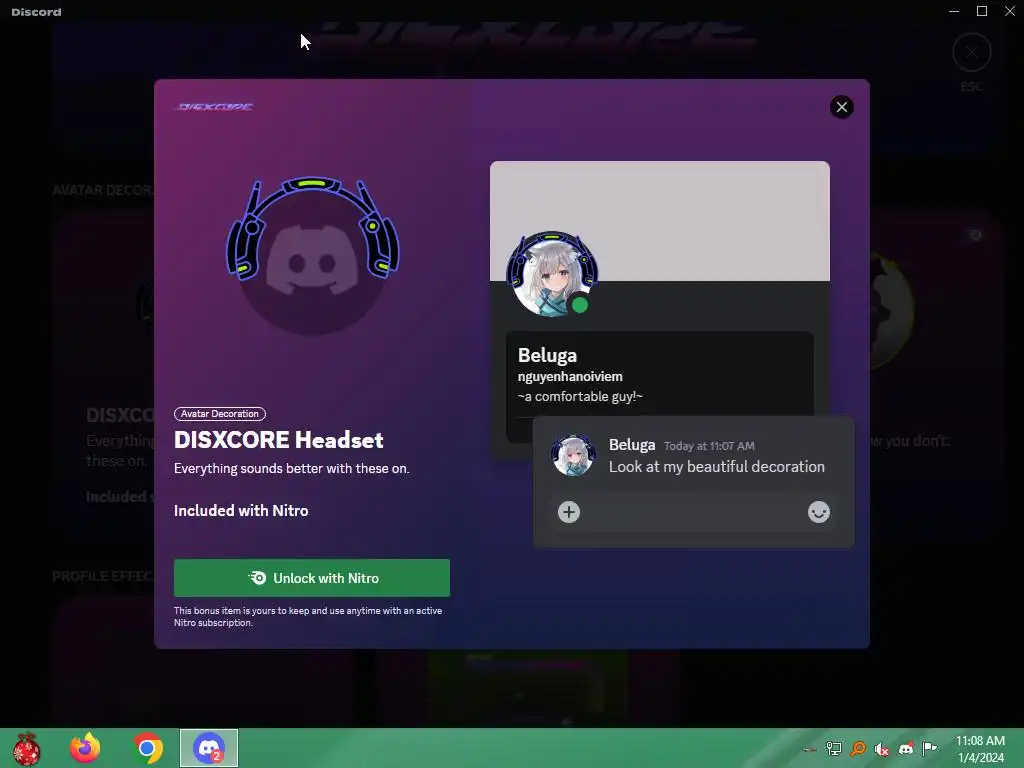Click the plus attachment icon in message preview
The height and width of the screenshot is (768, 1024).
[x=569, y=512]
